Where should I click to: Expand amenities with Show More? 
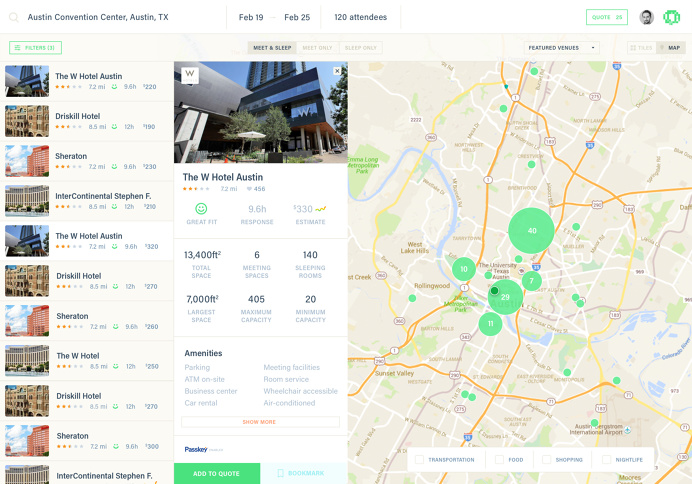click(260, 422)
